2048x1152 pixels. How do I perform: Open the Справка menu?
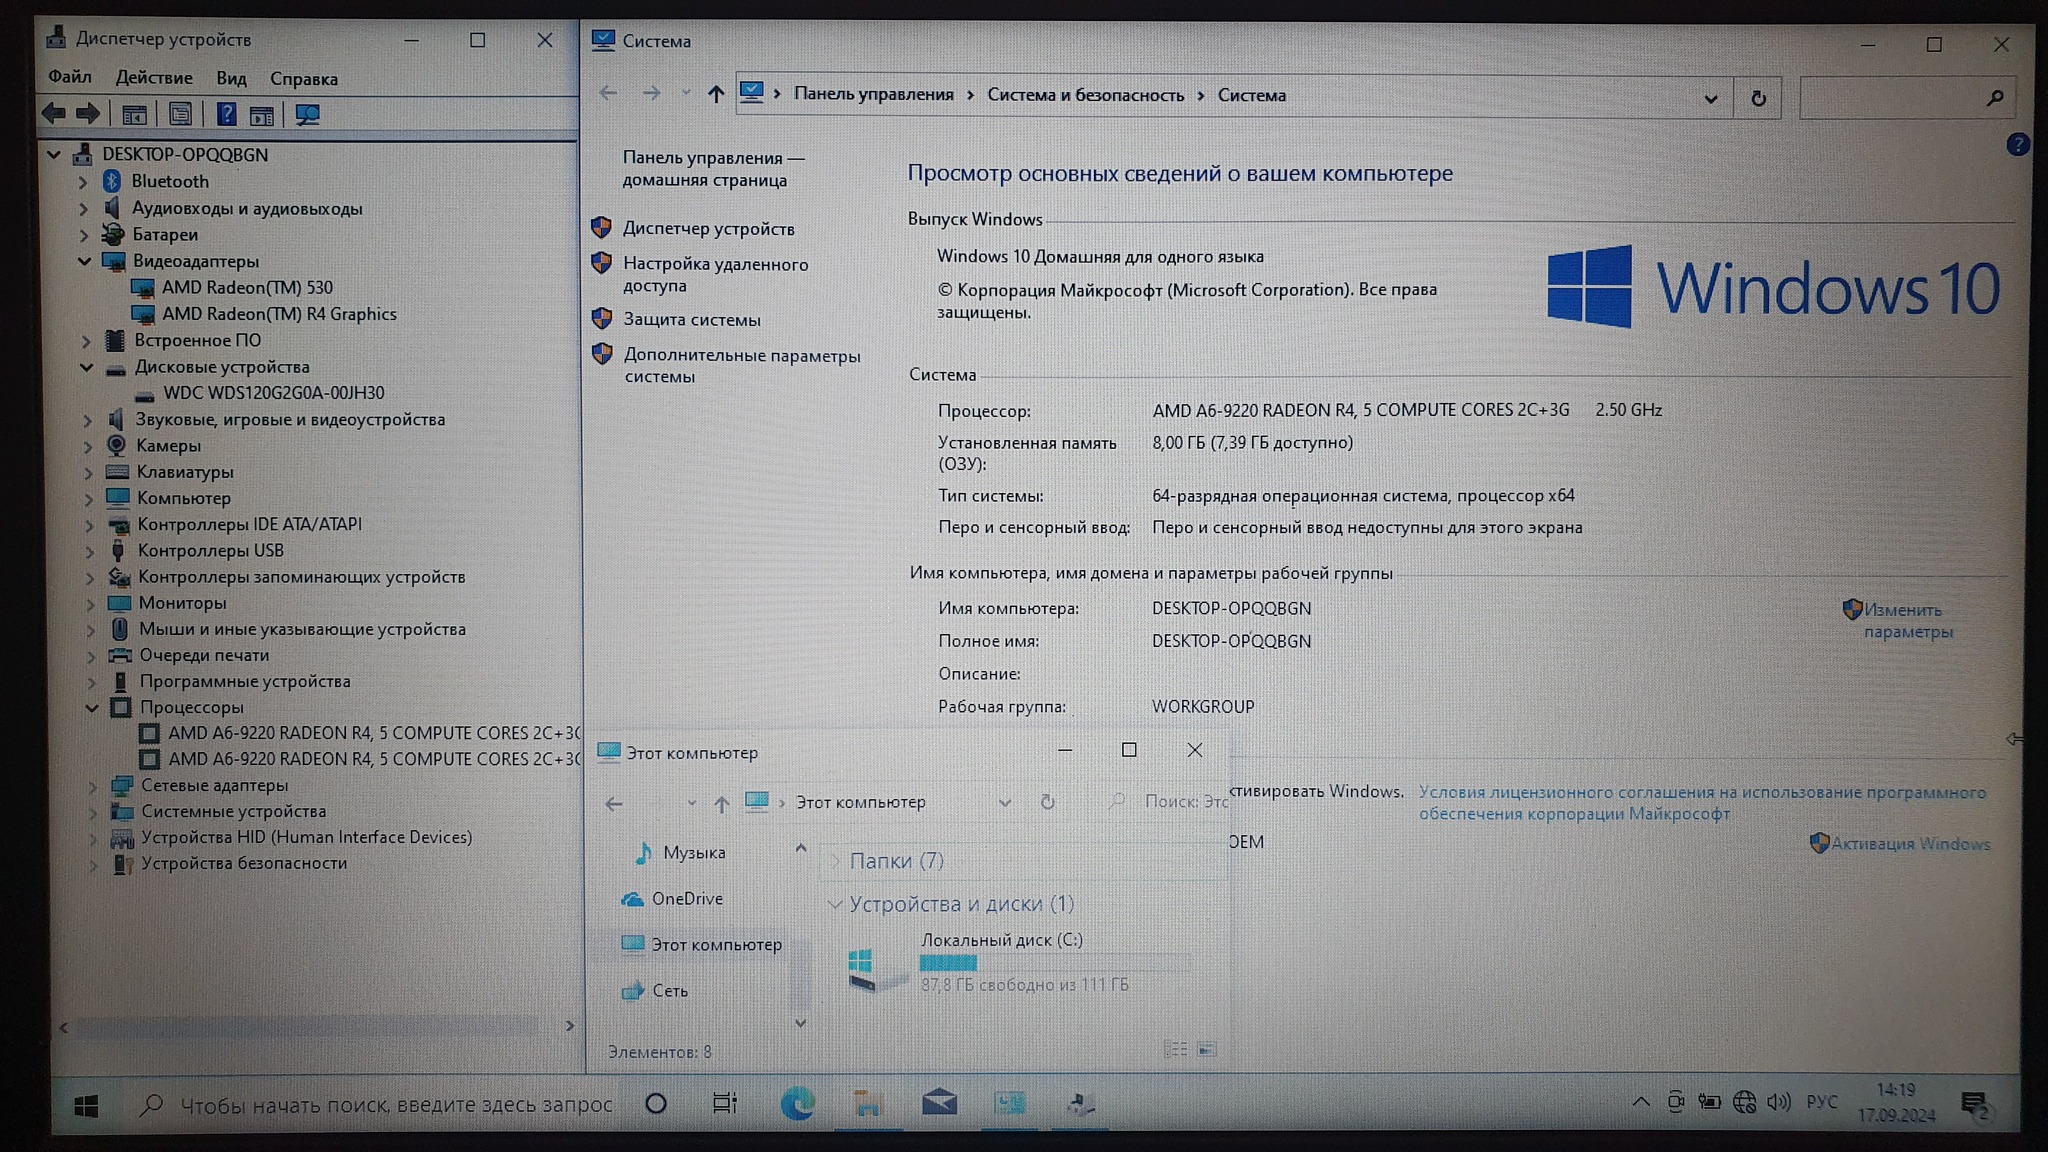(303, 79)
